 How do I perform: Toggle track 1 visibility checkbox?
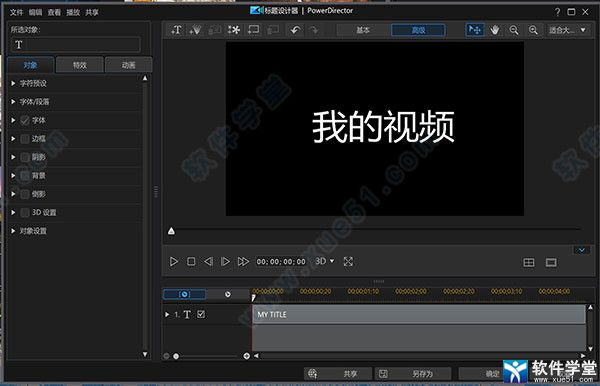click(201, 314)
